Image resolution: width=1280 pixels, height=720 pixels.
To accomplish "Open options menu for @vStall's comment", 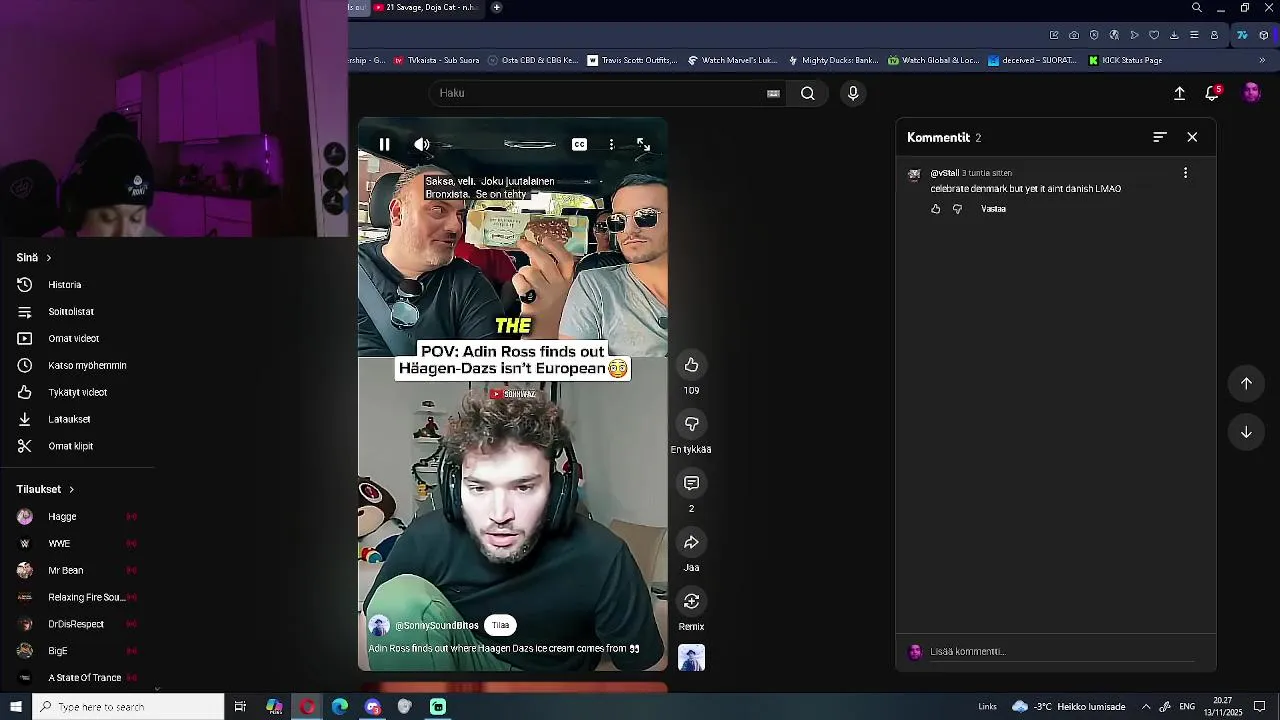I will coord(1185,173).
